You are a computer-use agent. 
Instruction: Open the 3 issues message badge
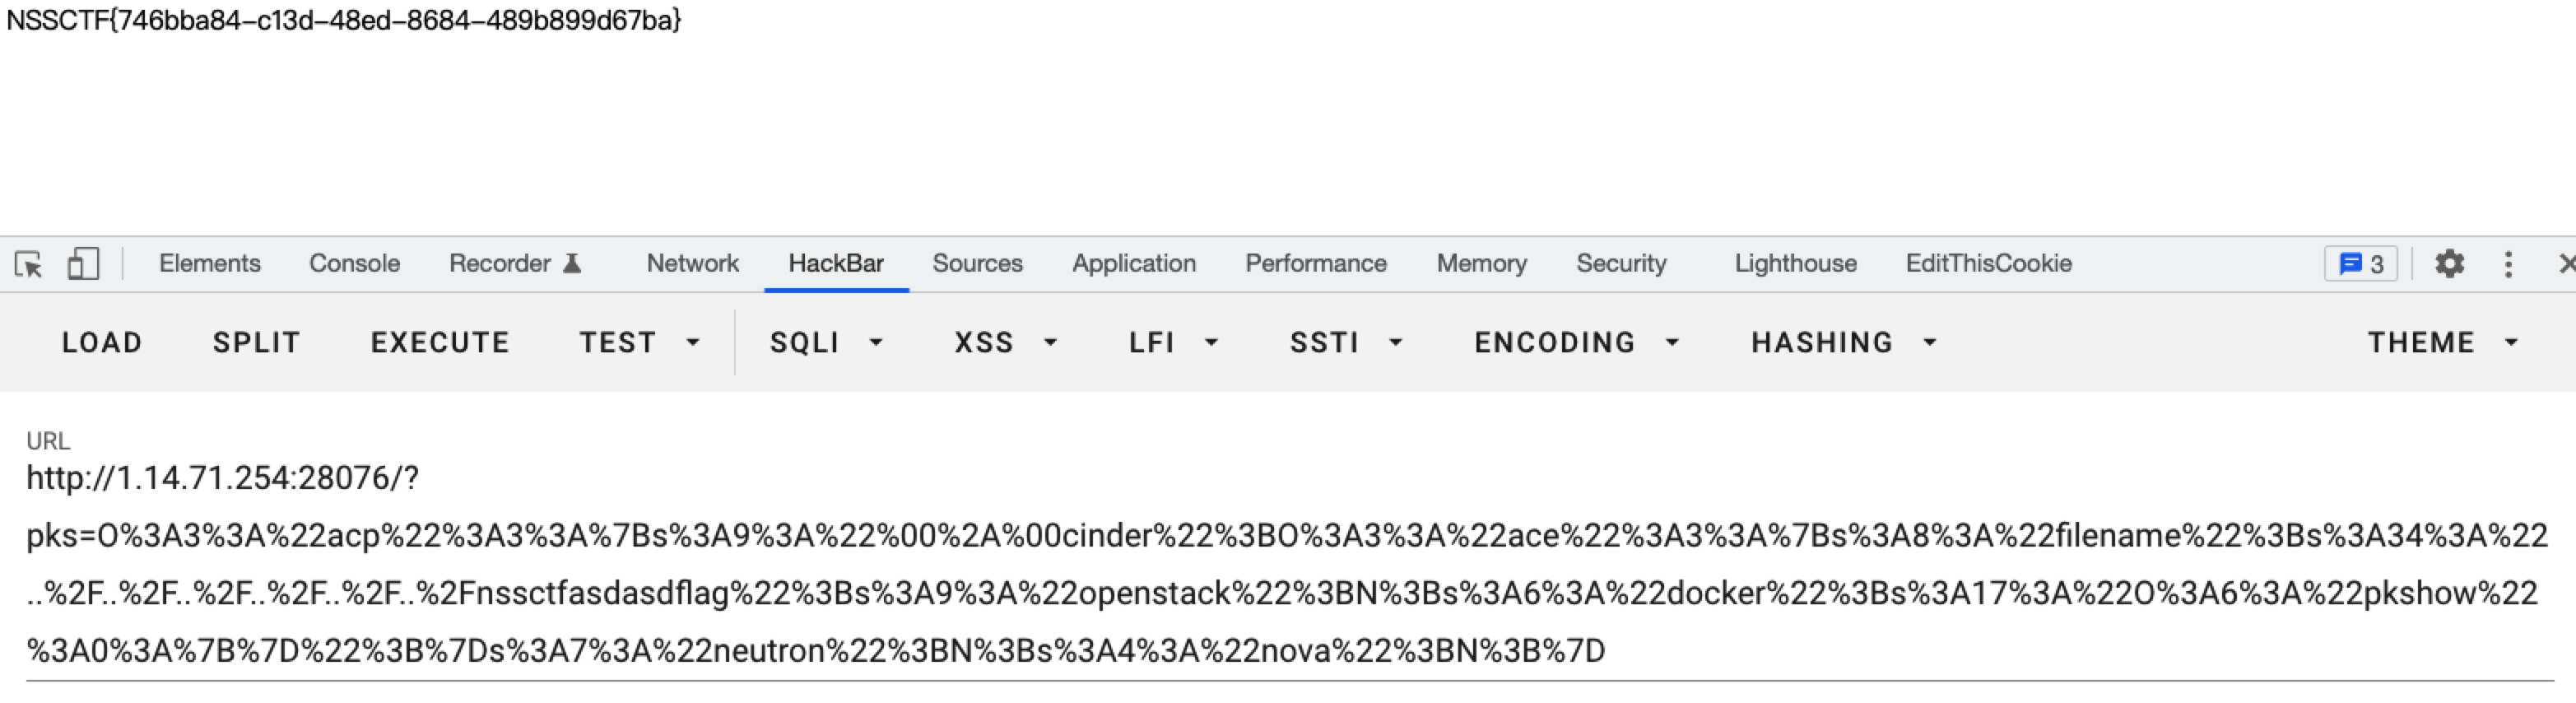coord(2361,264)
